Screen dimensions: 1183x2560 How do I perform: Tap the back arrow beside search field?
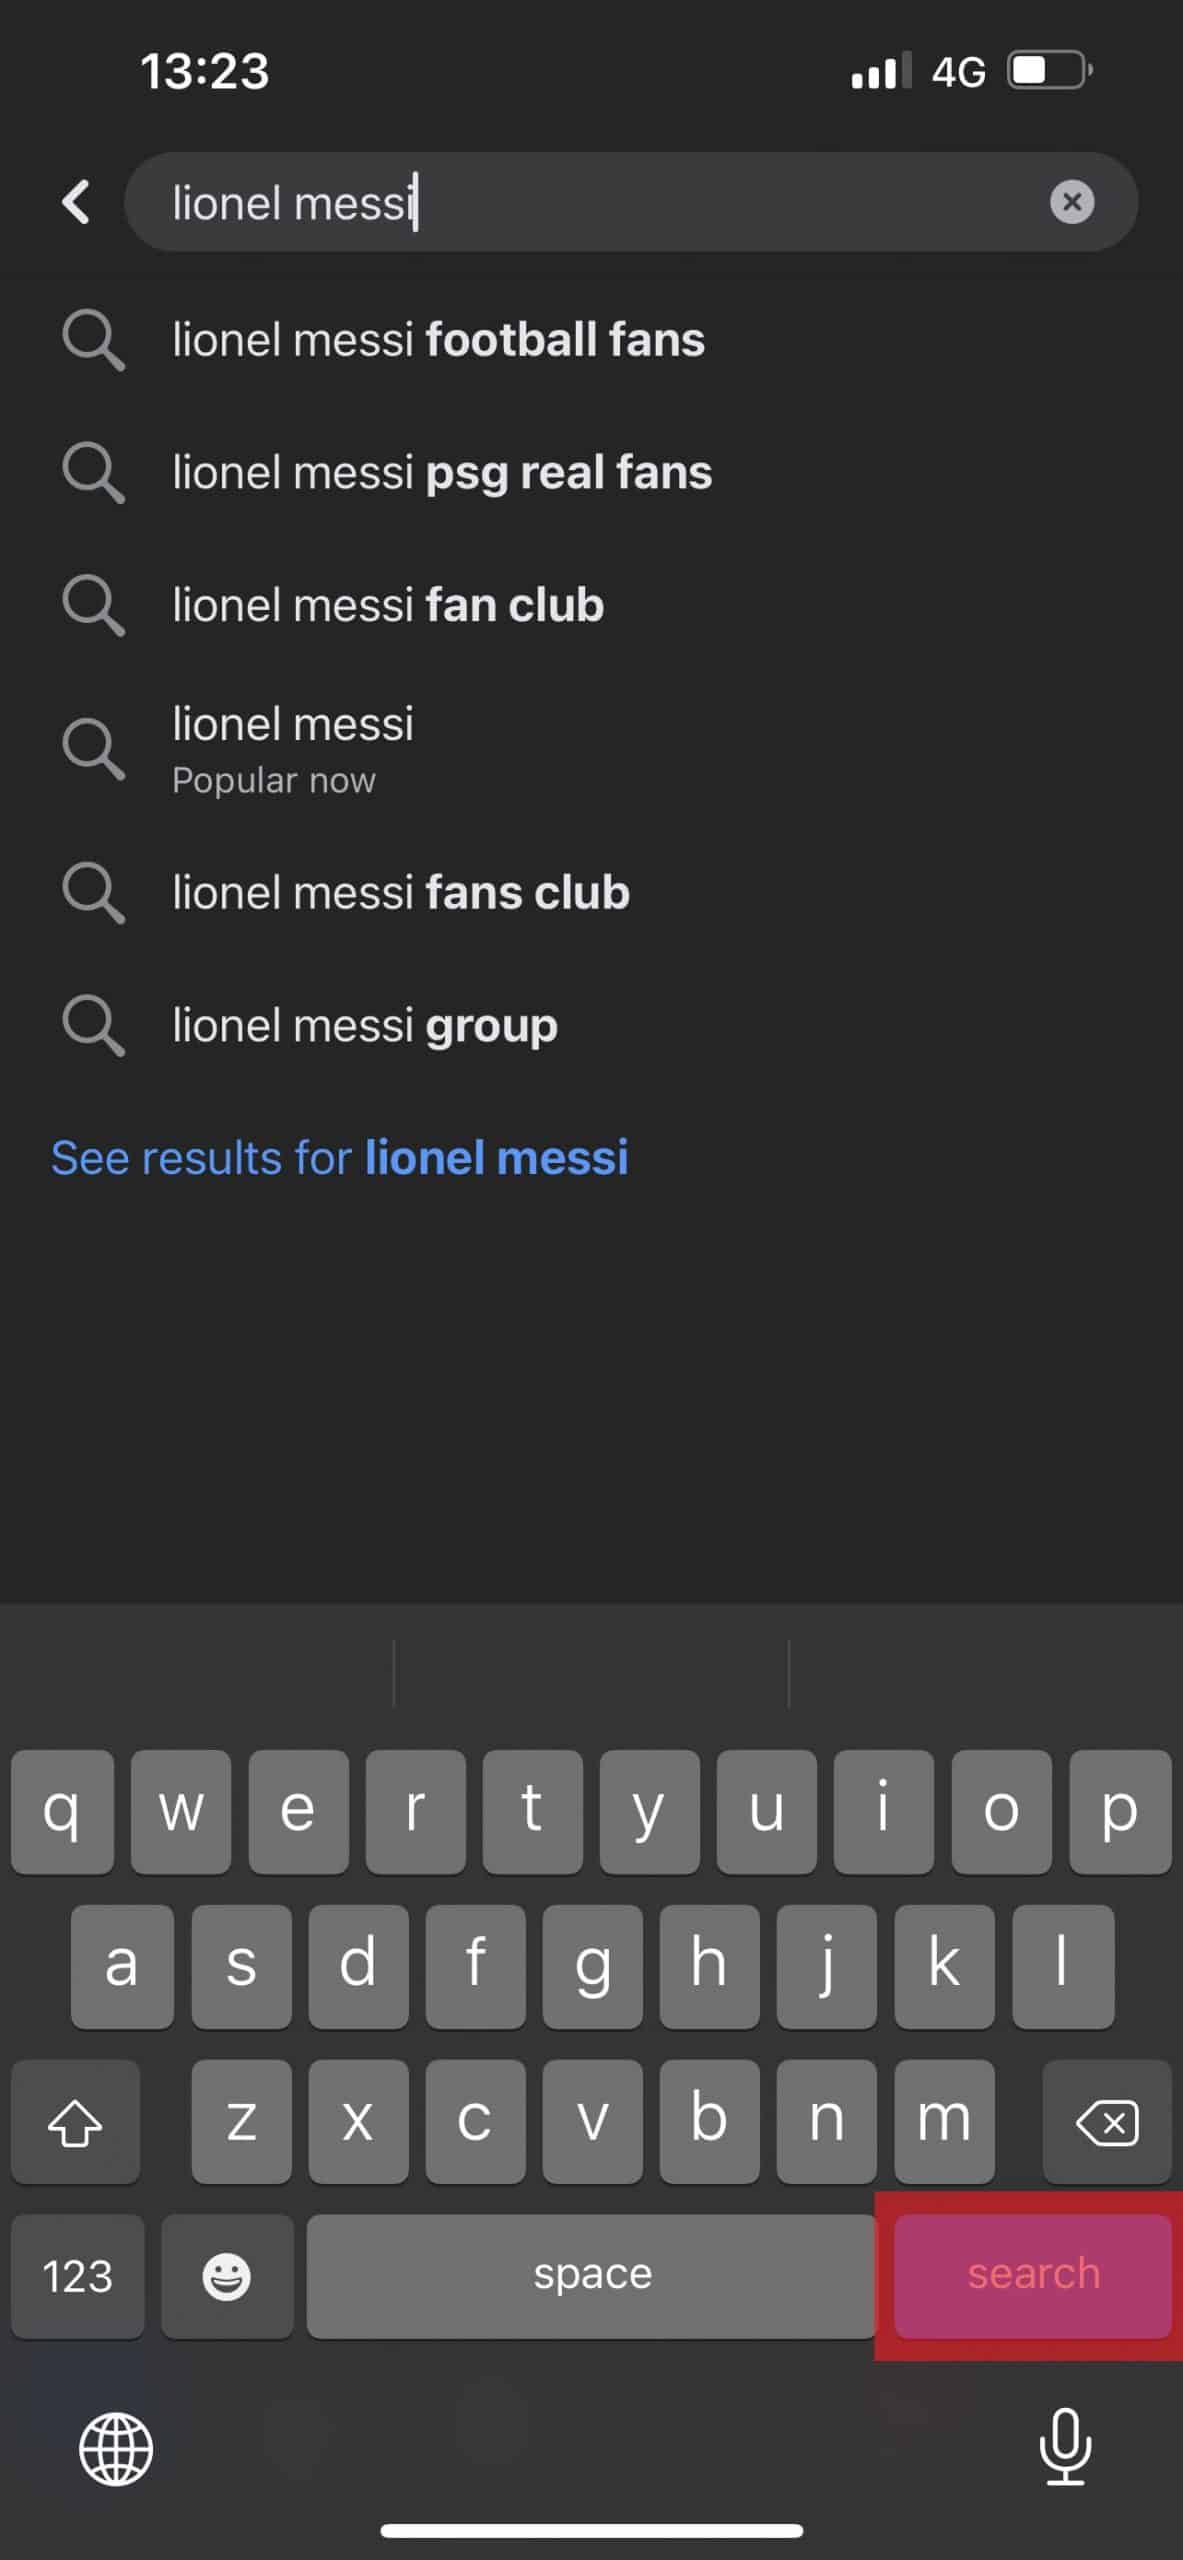[x=76, y=202]
